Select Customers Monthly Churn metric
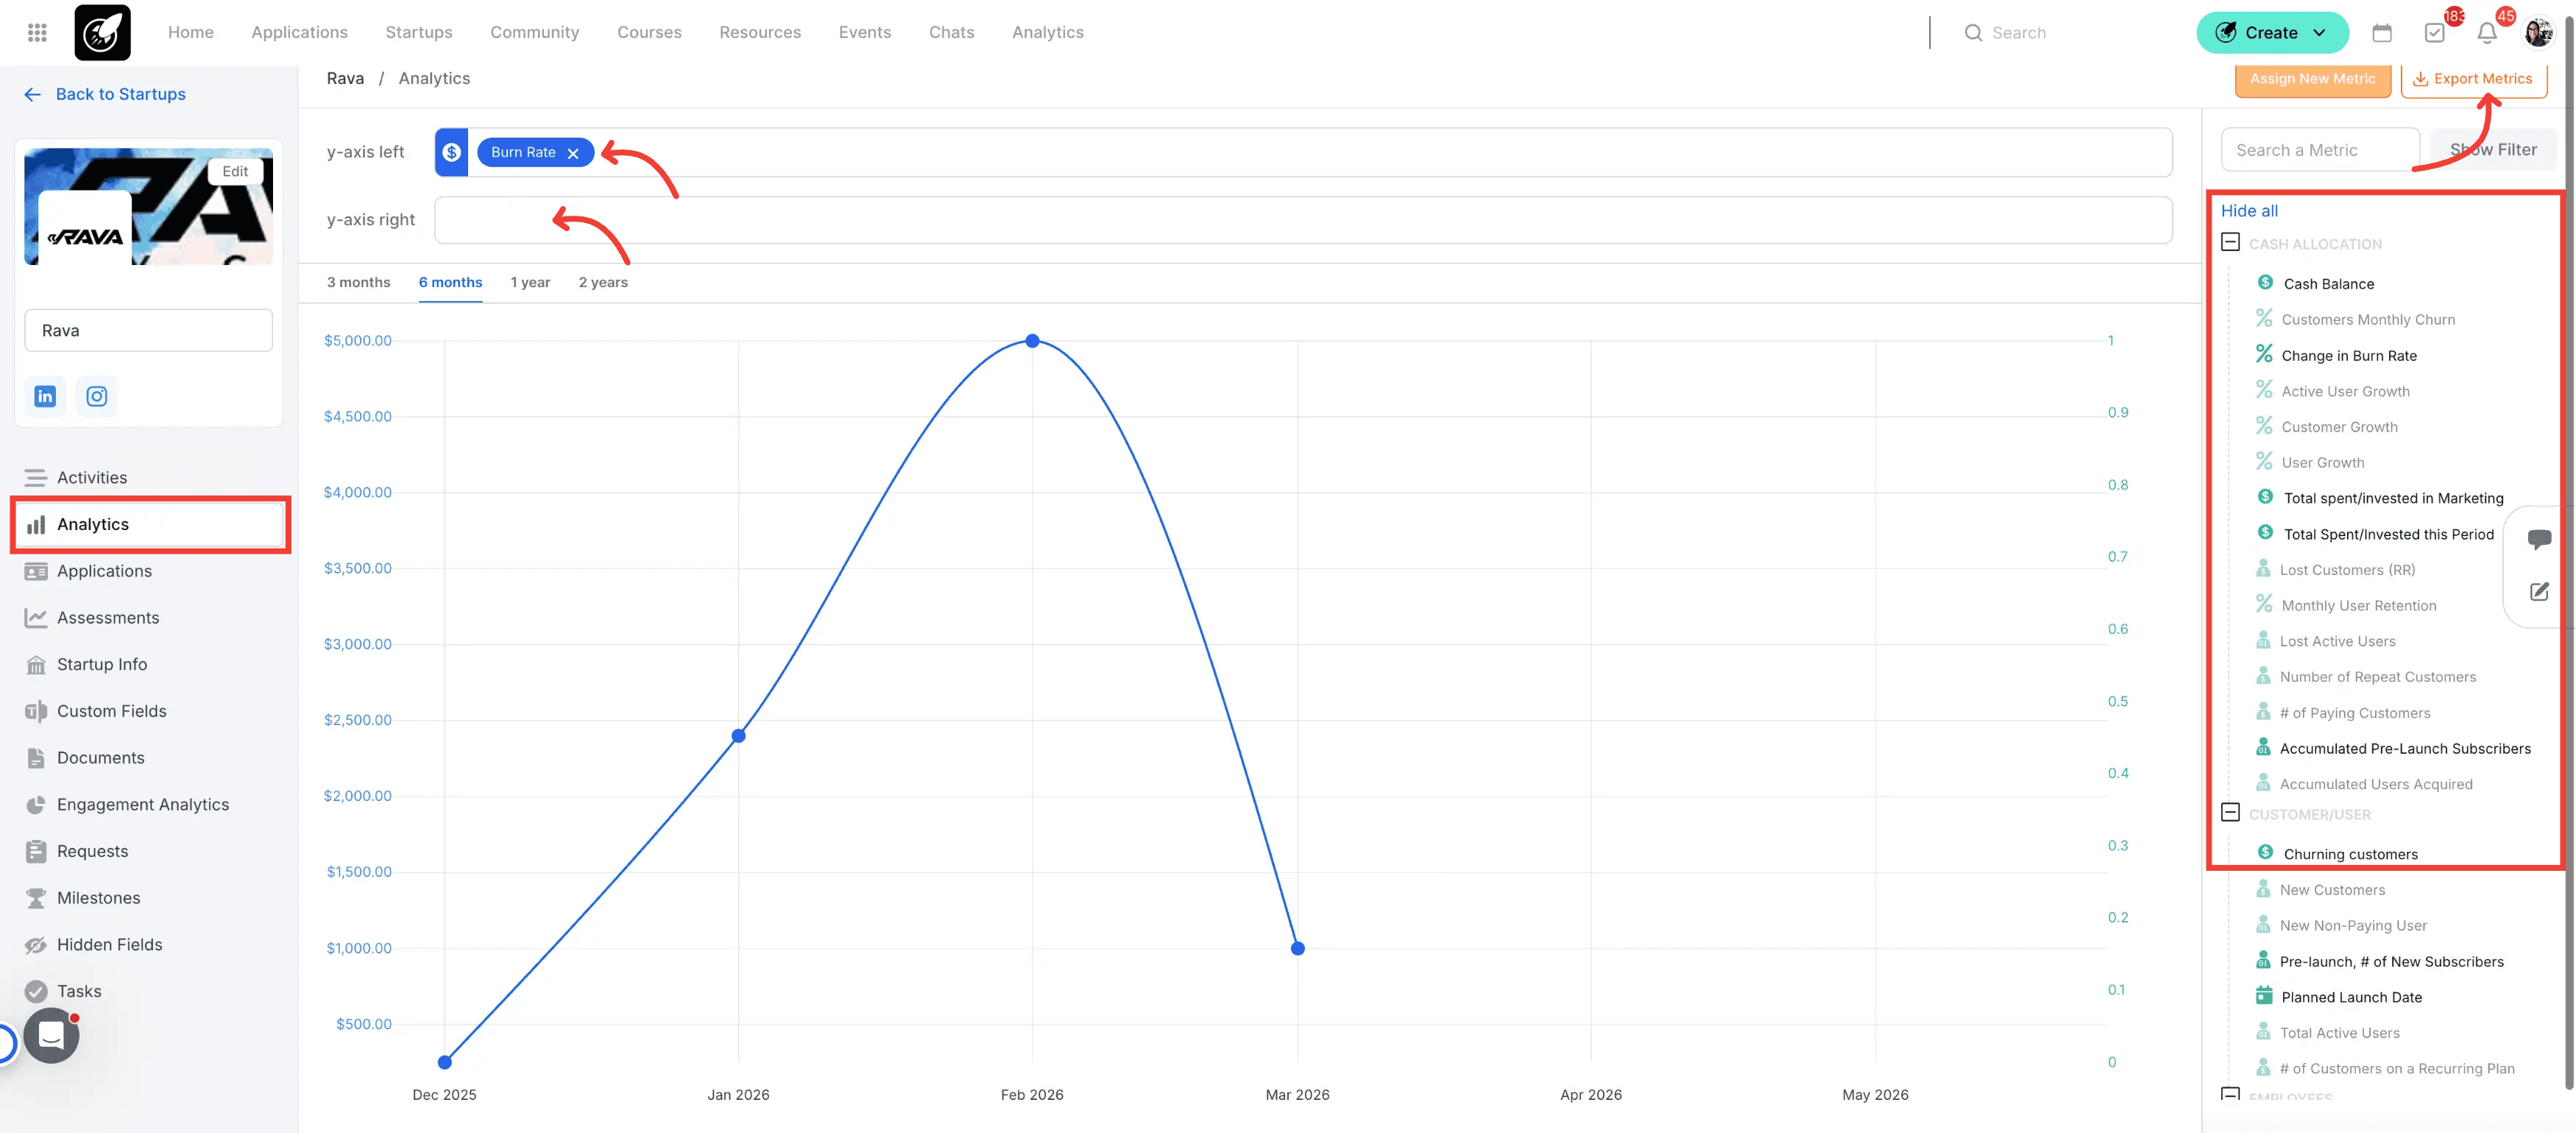 click(x=2367, y=319)
